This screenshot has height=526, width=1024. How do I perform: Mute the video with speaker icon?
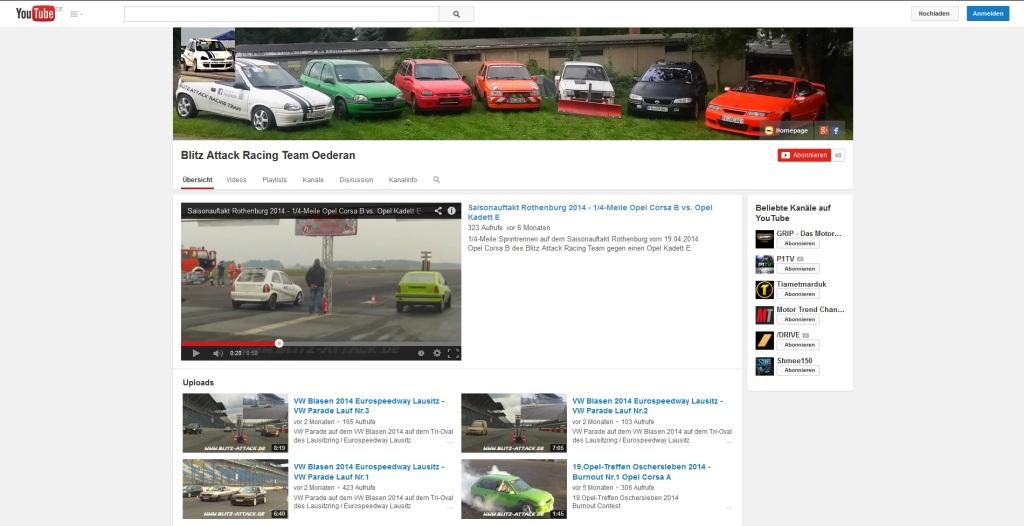tap(217, 353)
